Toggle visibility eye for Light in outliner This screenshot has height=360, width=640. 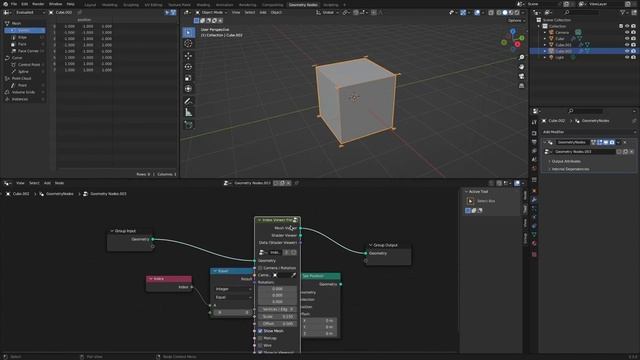coord(627,58)
